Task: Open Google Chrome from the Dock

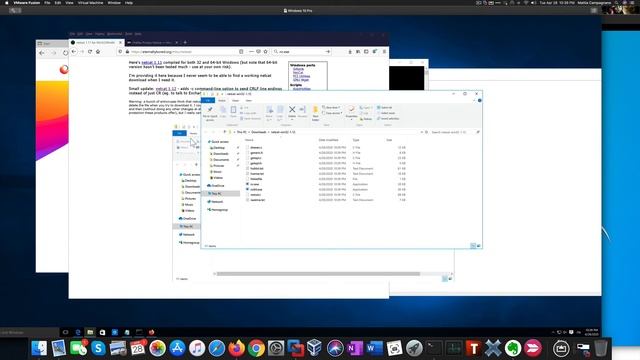Action: [x=256, y=348]
